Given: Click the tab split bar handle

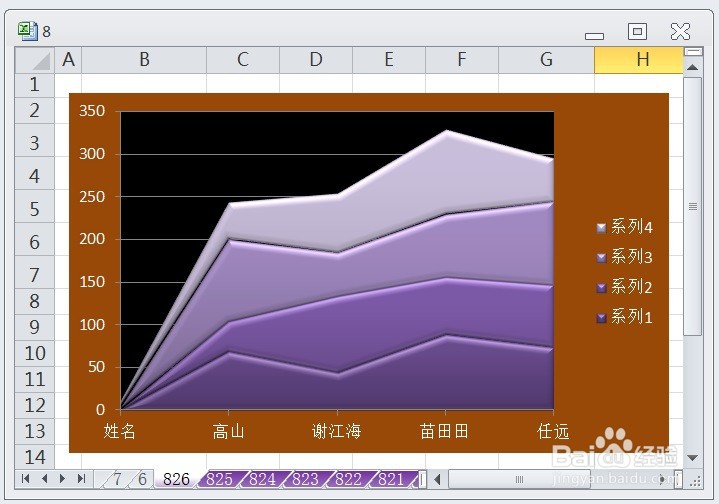Looking at the screenshot, I should point(422,480).
